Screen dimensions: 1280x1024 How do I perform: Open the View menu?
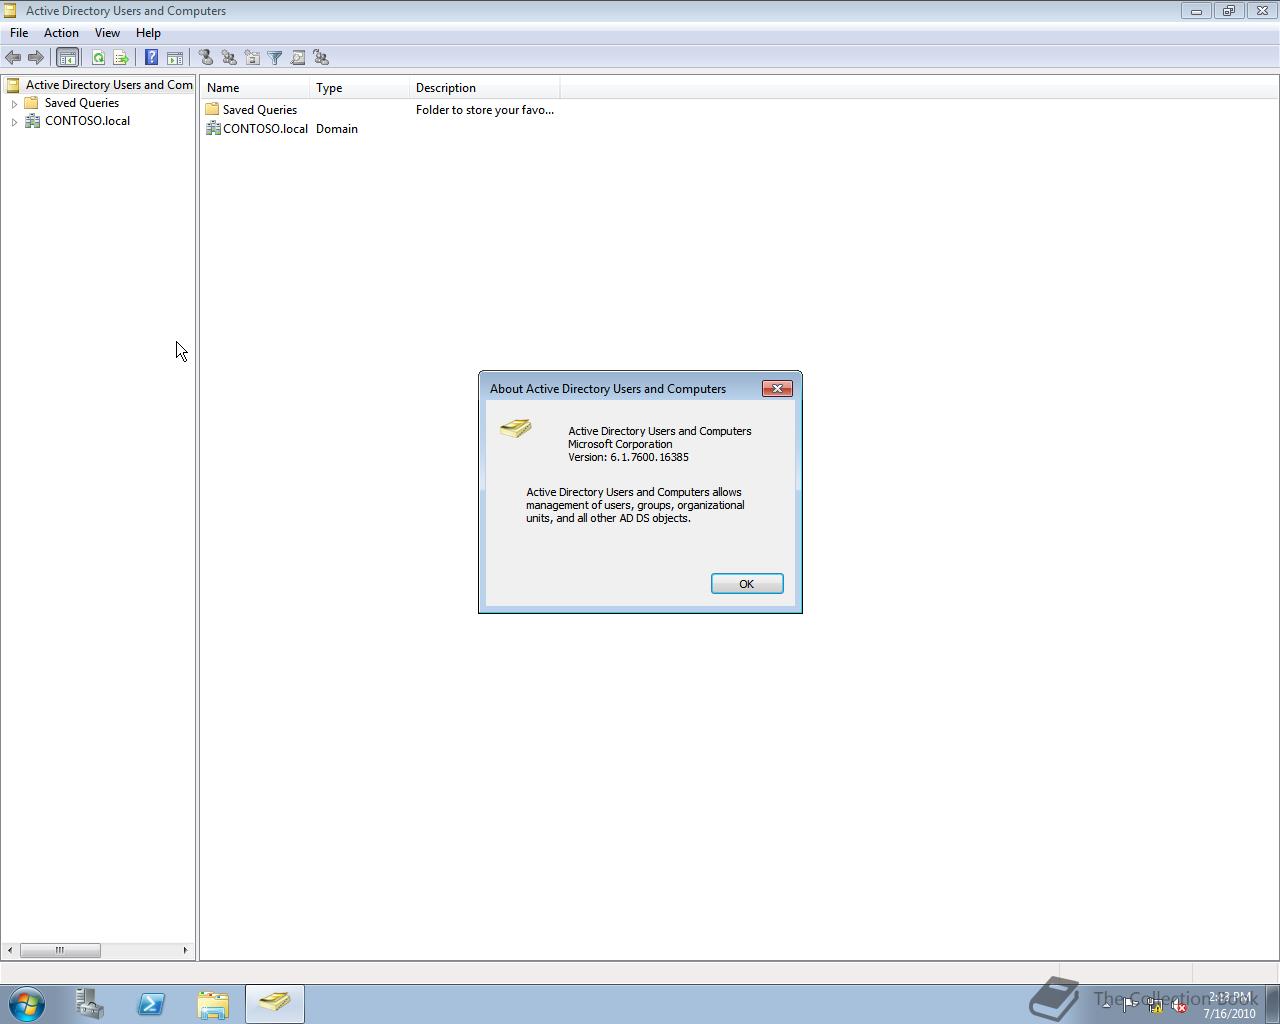[107, 33]
